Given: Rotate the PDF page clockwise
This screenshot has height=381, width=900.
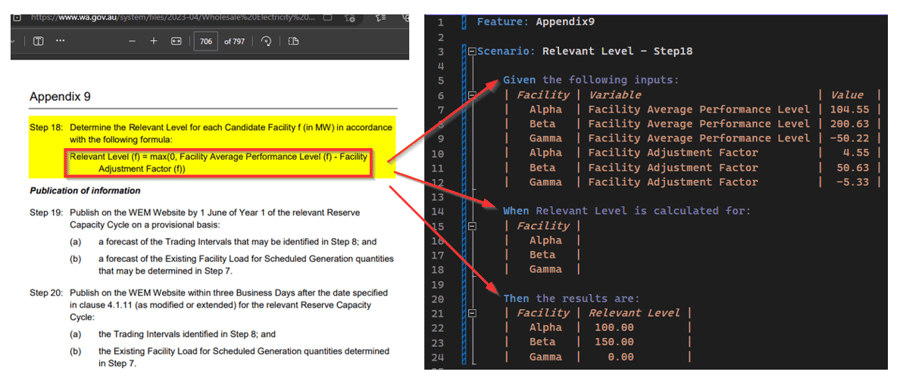Looking at the screenshot, I should point(266,41).
